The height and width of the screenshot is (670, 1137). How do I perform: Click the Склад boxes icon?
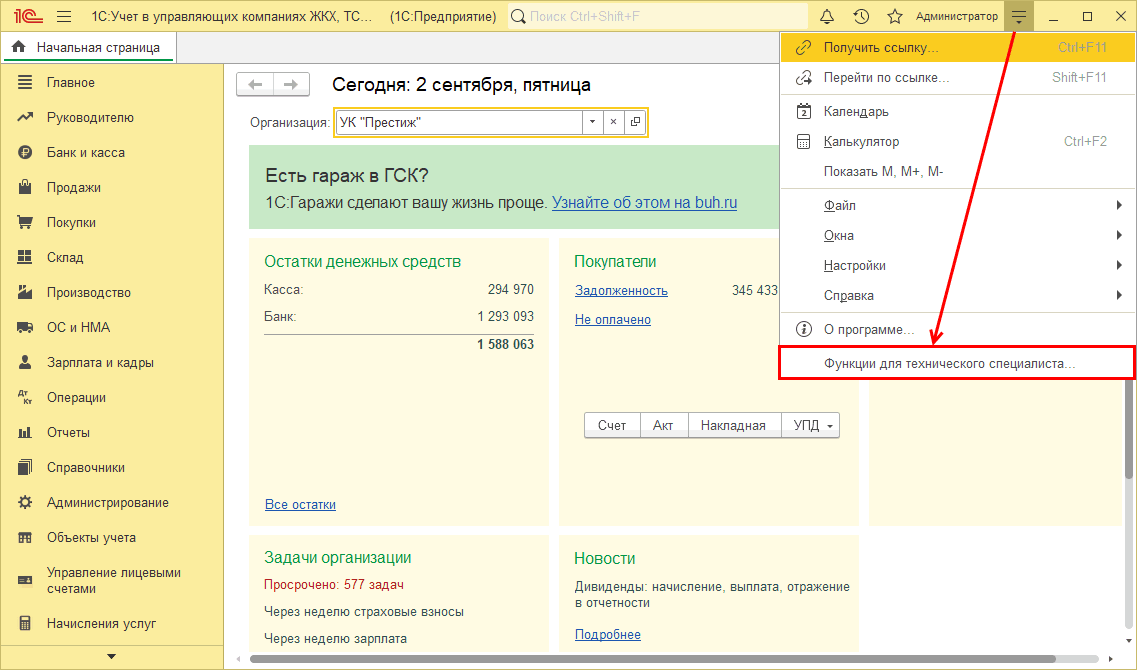point(25,257)
